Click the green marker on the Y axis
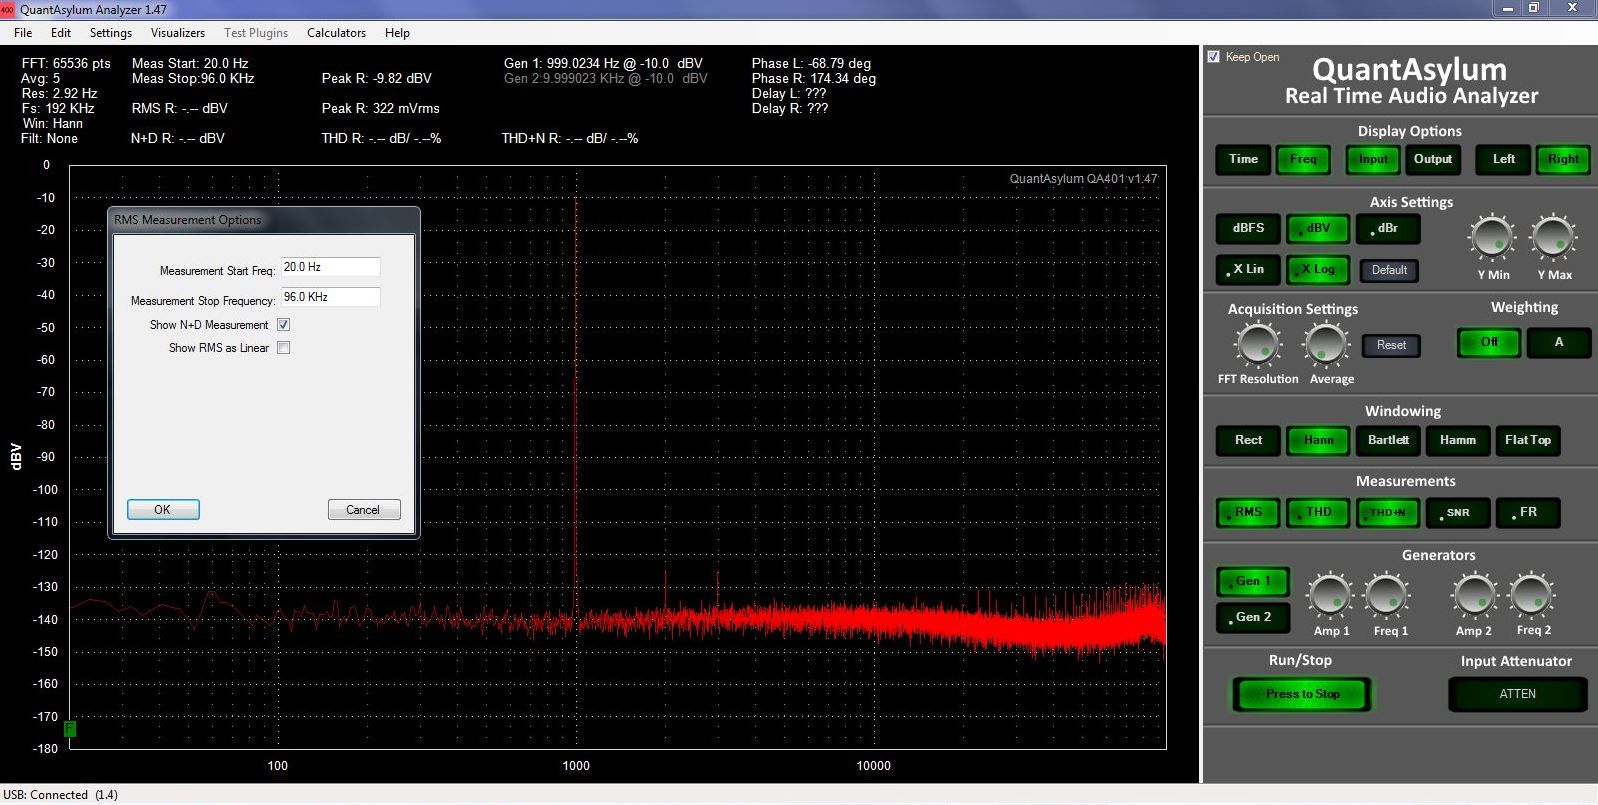 point(70,729)
